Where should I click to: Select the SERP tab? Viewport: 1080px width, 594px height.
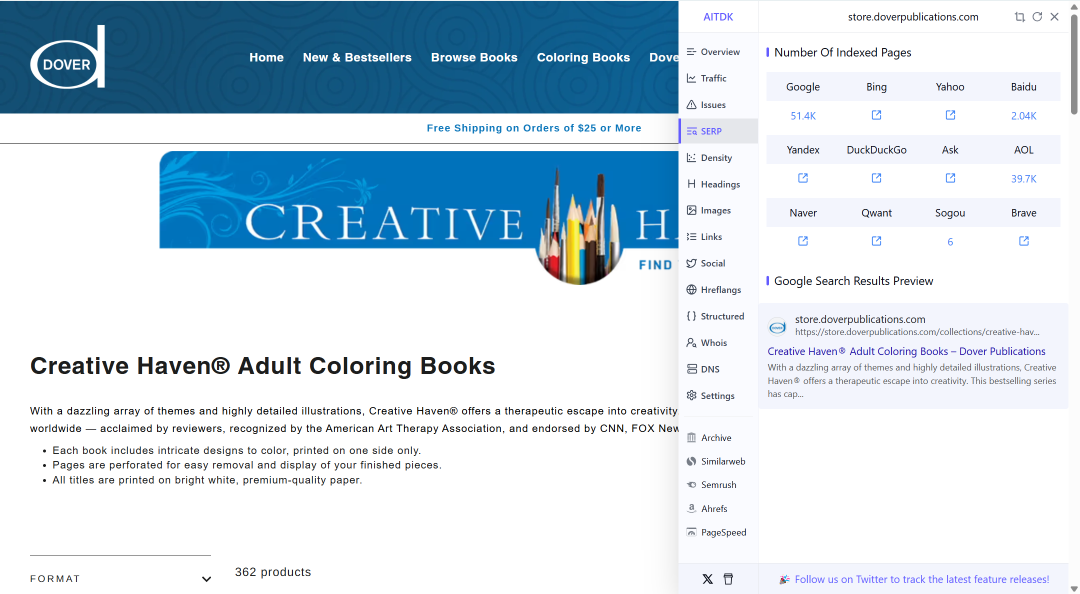(x=718, y=131)
